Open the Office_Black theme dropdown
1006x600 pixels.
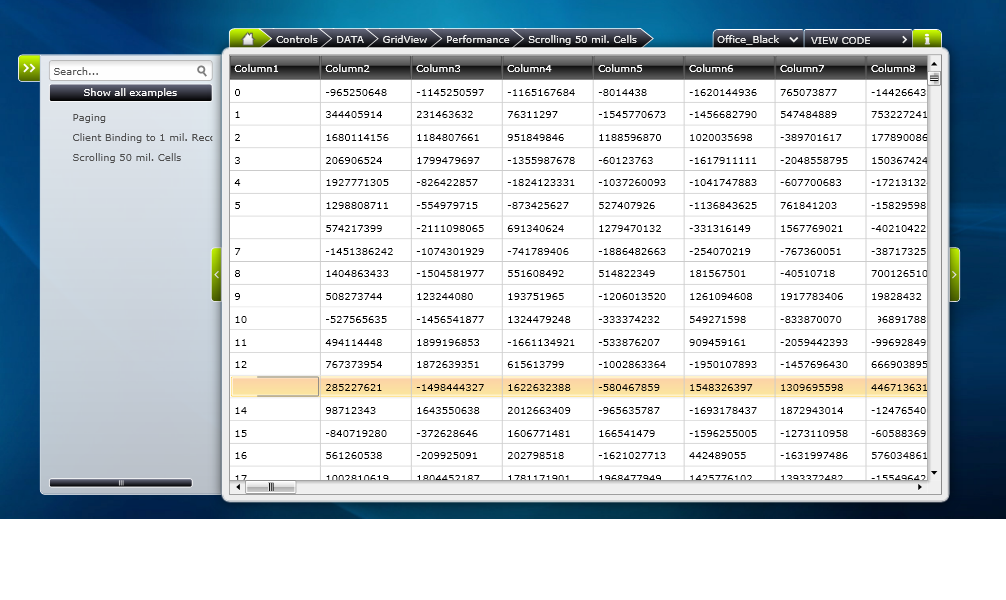coord(758,39)
